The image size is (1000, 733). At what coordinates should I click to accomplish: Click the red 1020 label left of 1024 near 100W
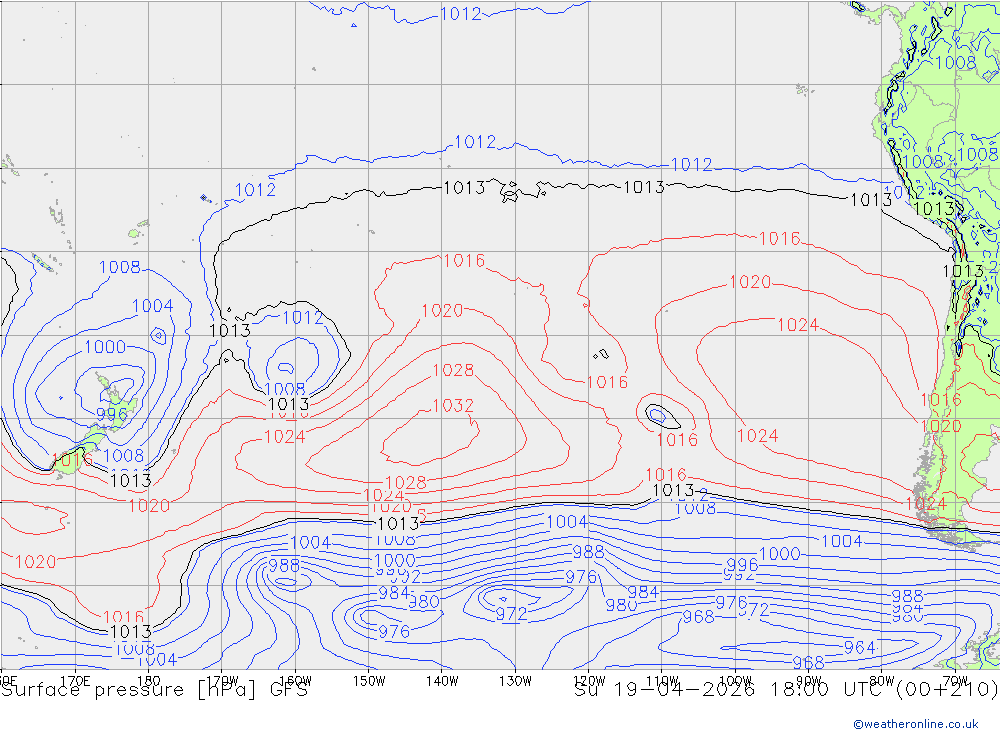point(750,282)
